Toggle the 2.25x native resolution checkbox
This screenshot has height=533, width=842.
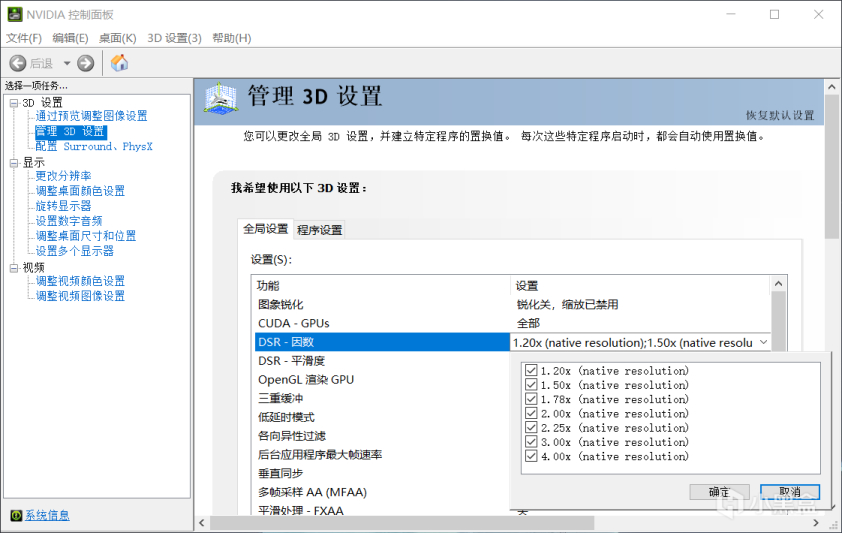(x=531, y=428)
